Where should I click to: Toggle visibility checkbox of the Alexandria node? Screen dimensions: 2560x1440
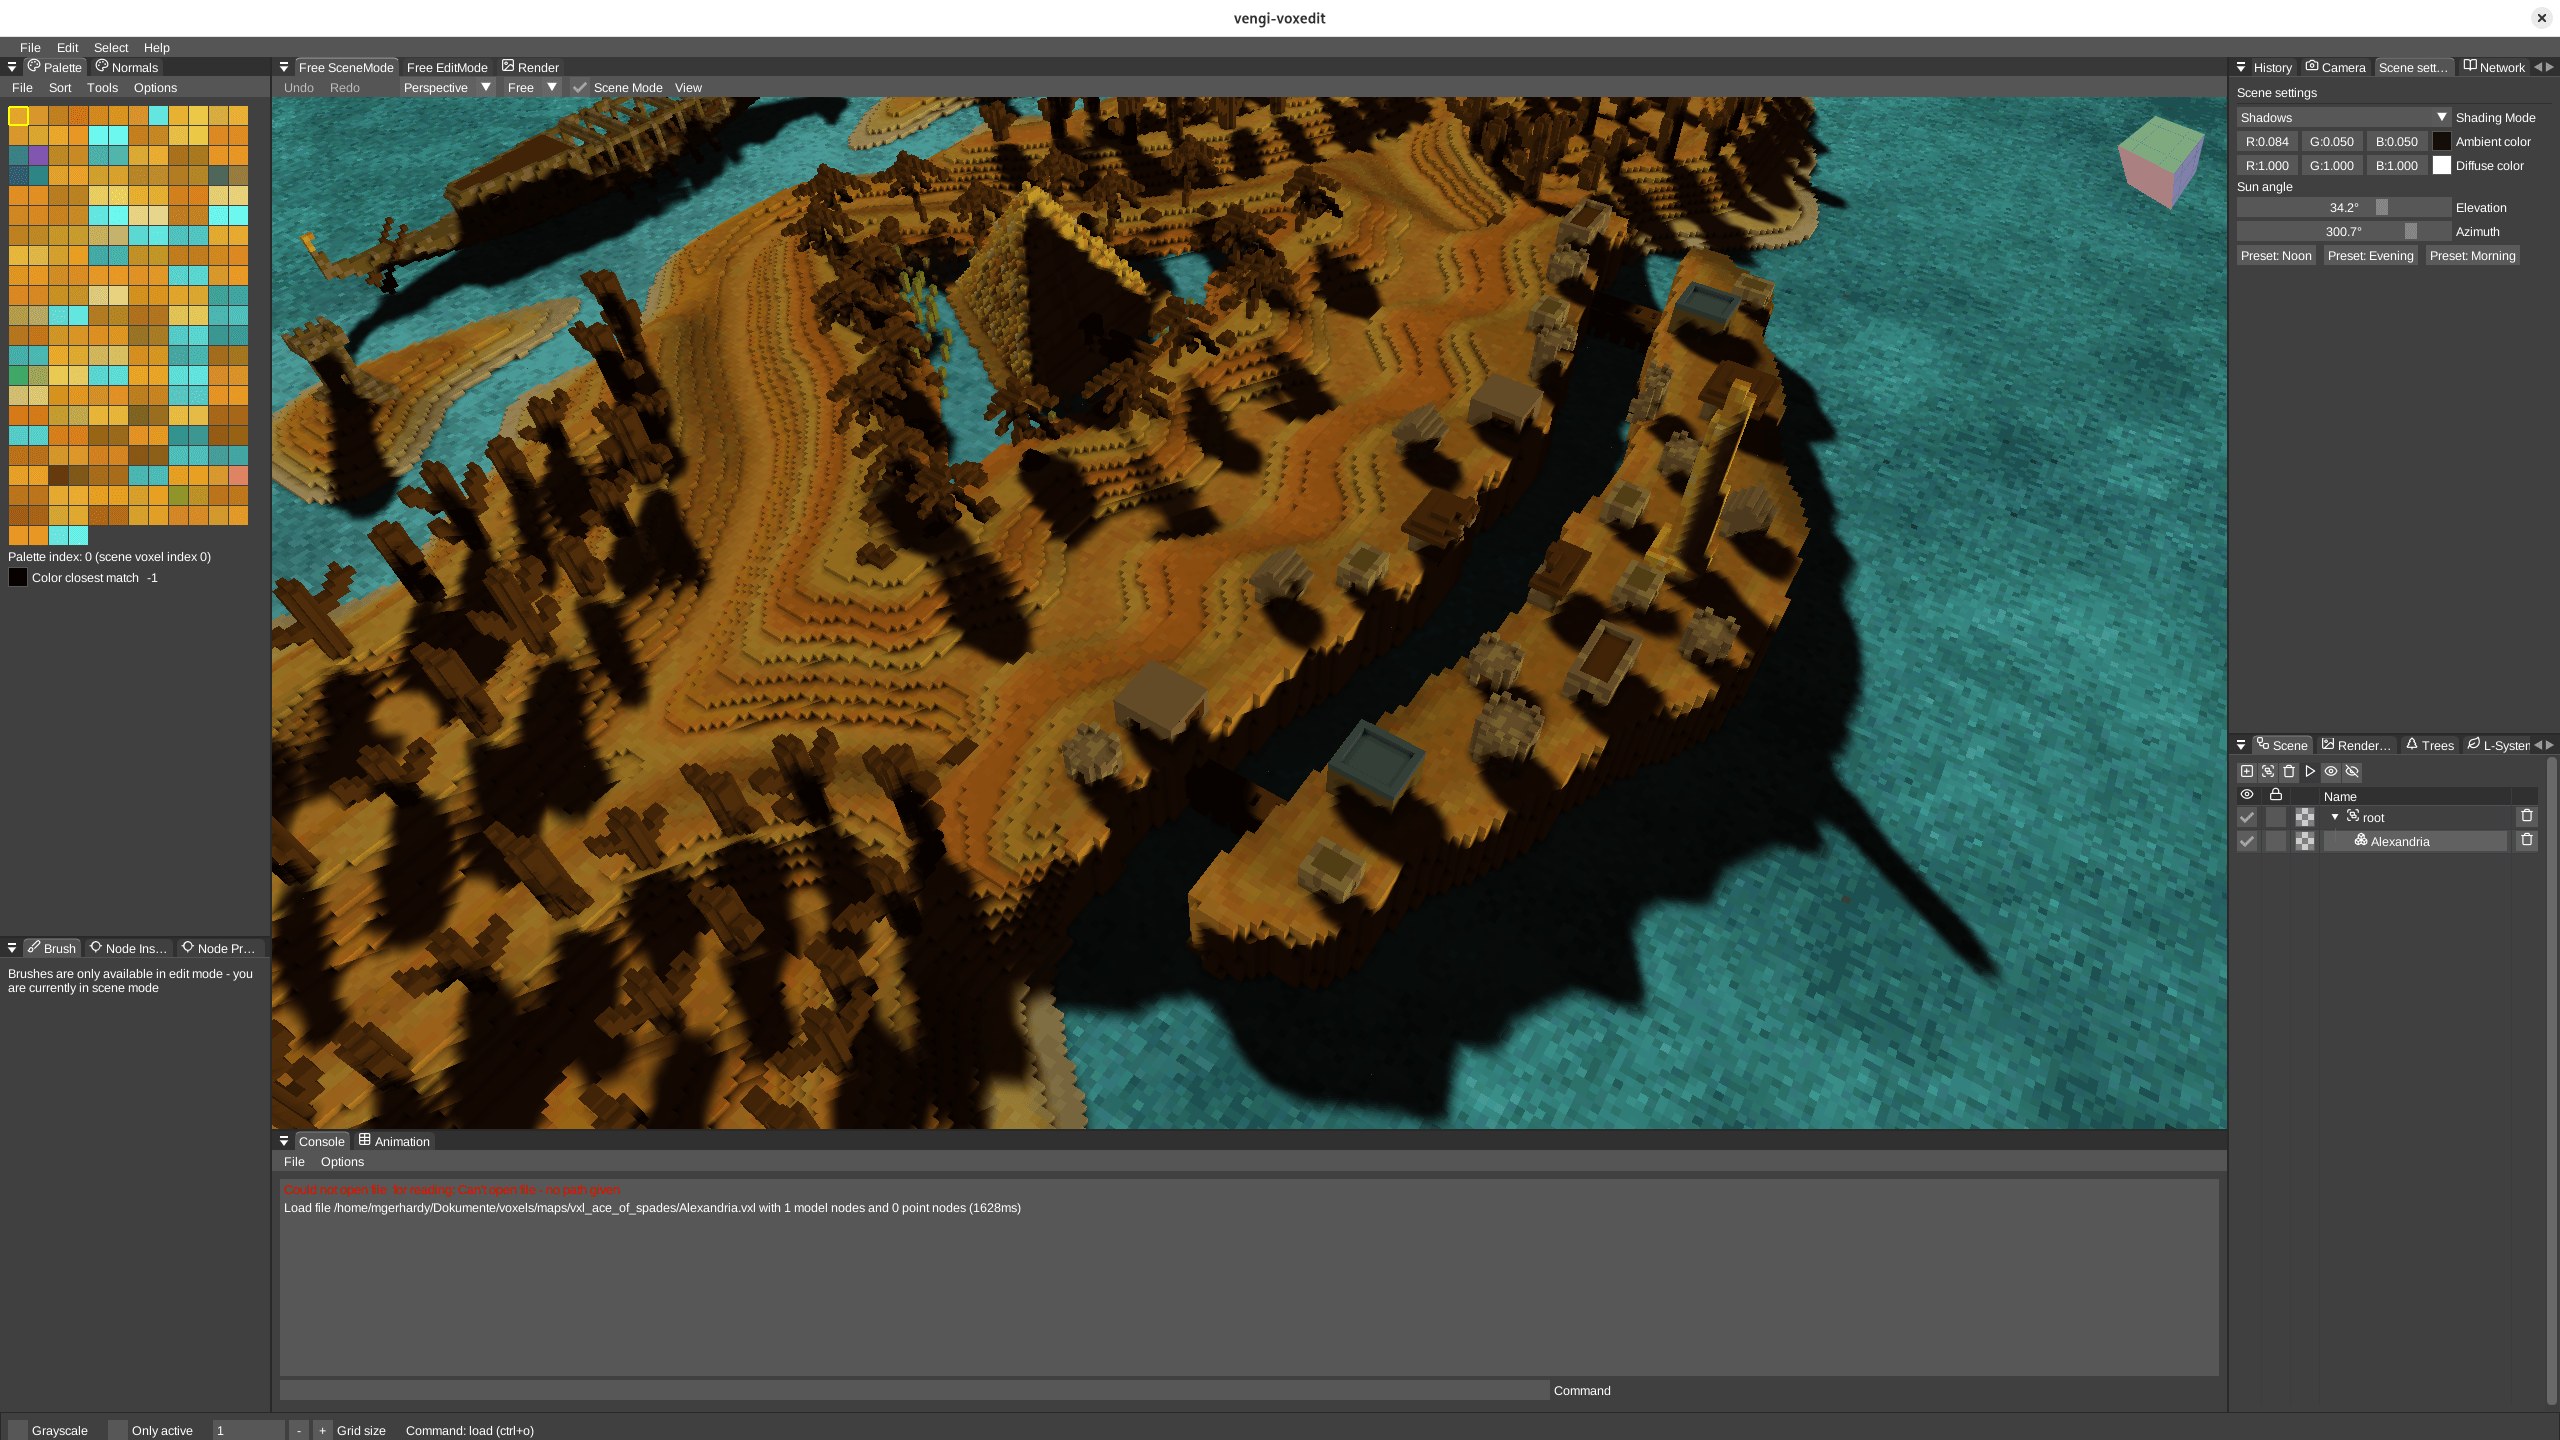point(2247,841)
